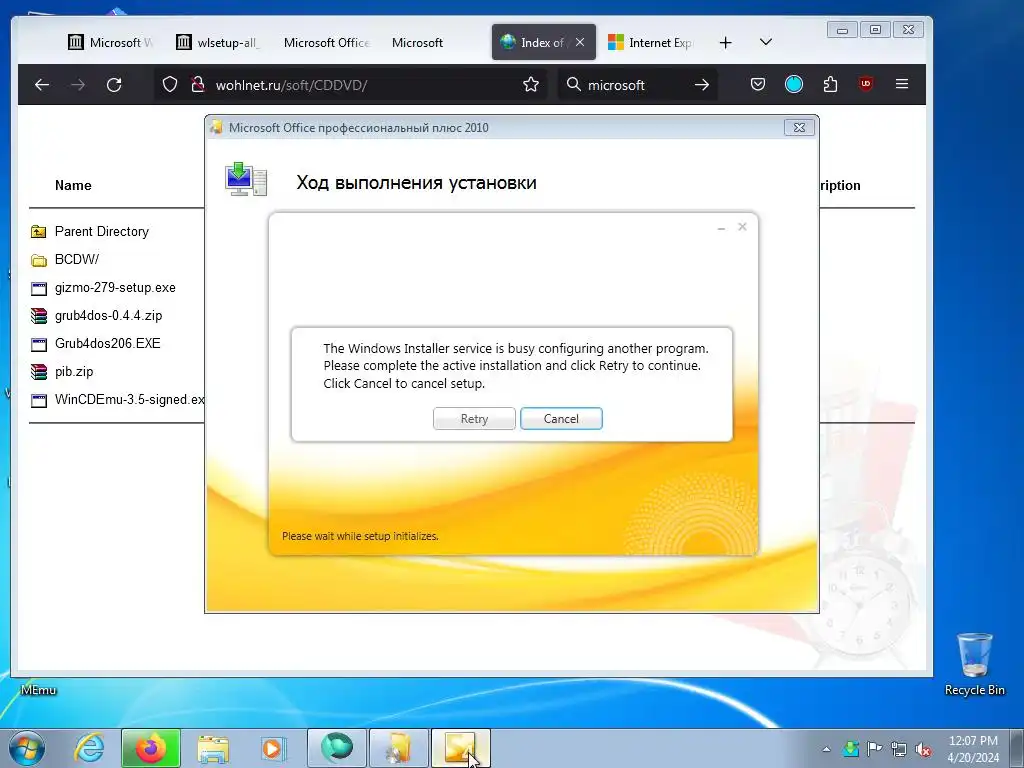Image resolution: width=1024 pixels, height=768 pixels.
Task: Open the Save to Pocket icon
Action: pyautogui.click(x=758, y=84)
